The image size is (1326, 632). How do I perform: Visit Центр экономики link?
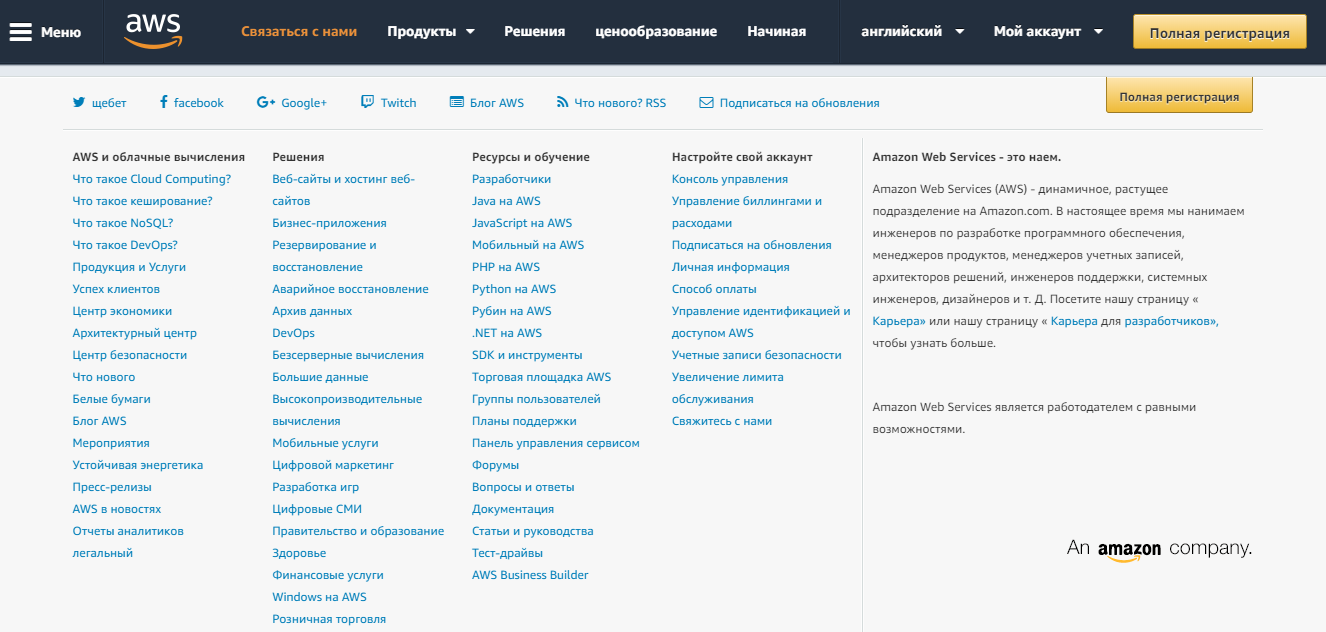pos(122,311)
